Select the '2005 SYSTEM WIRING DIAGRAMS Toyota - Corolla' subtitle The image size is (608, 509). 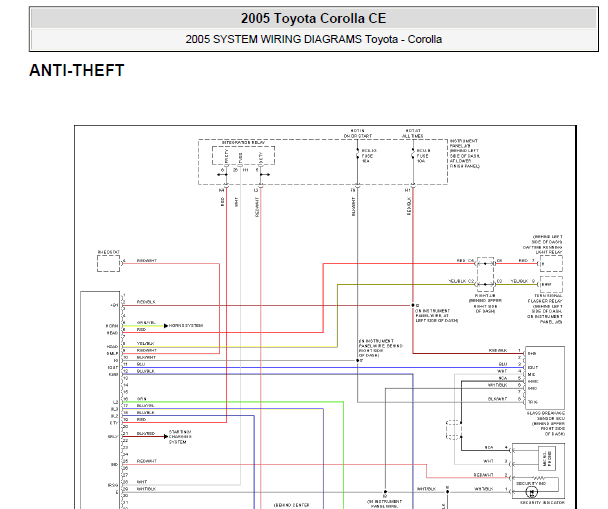click(x=313, y=39)
